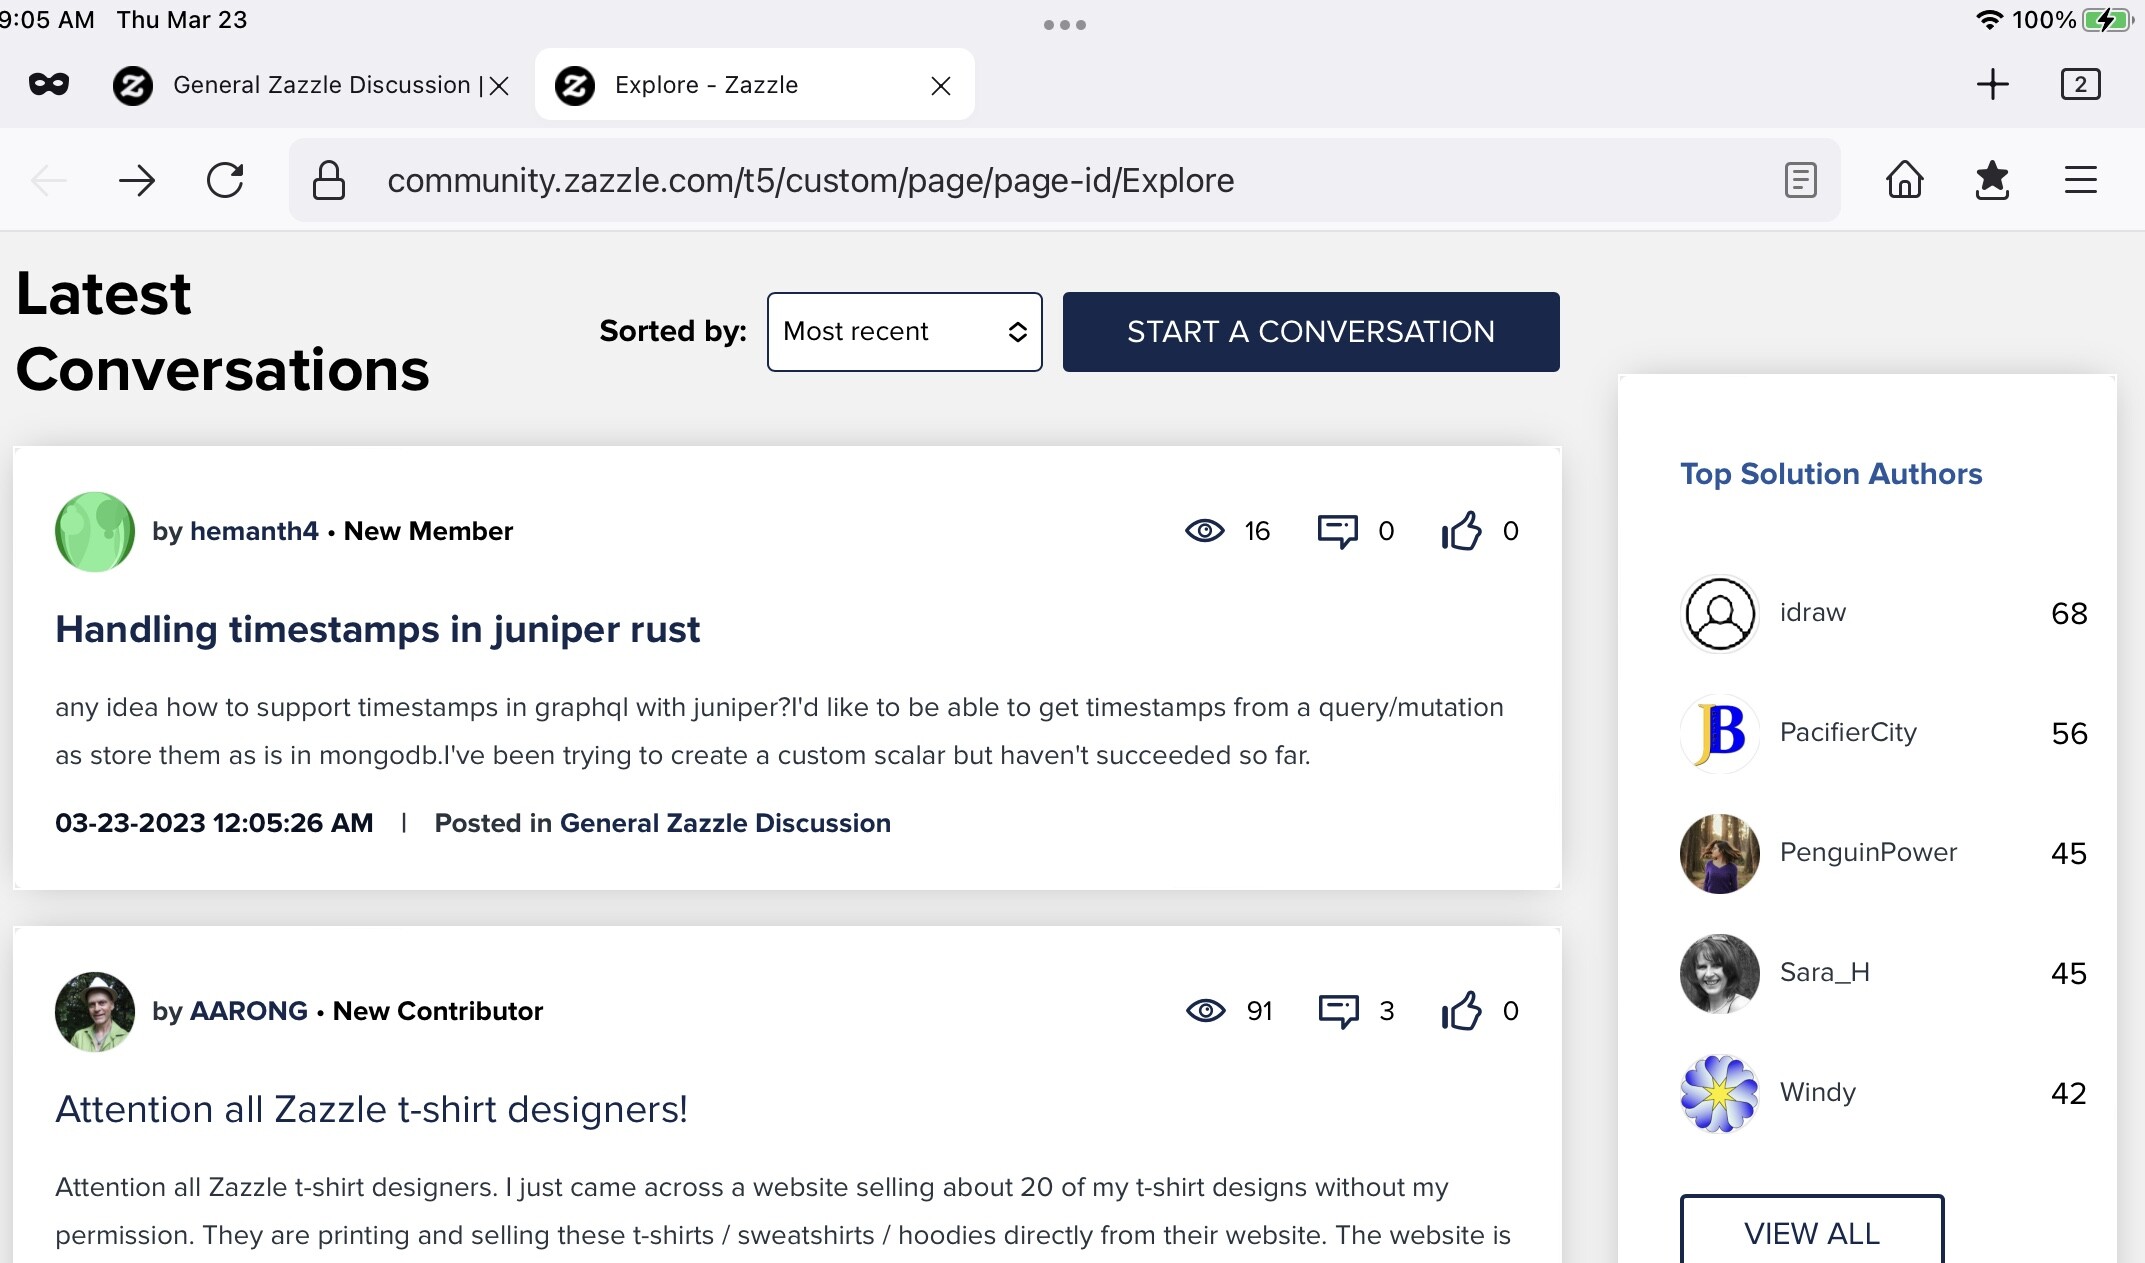2145x1263 pixels.
Task: Close the Explore - Zazzle tab
Action: click(940, 86)
